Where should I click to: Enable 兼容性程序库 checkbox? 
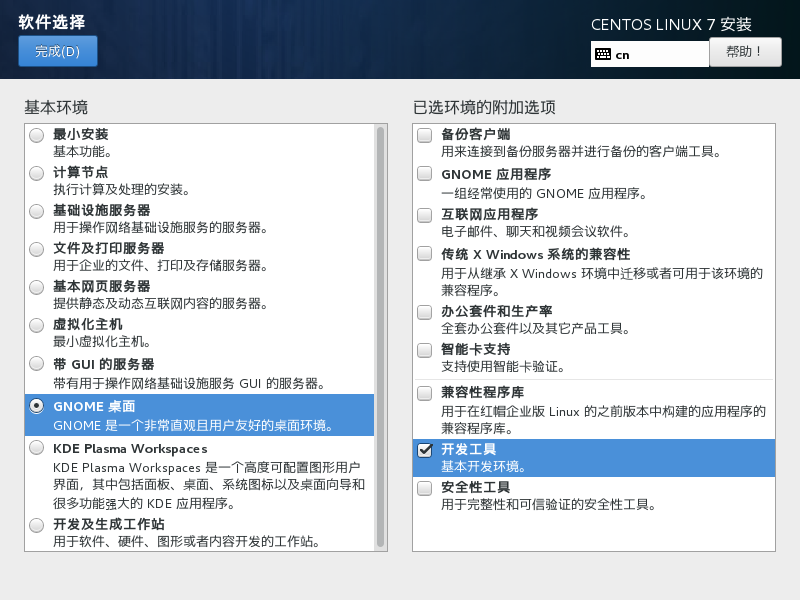pos(424,393)
